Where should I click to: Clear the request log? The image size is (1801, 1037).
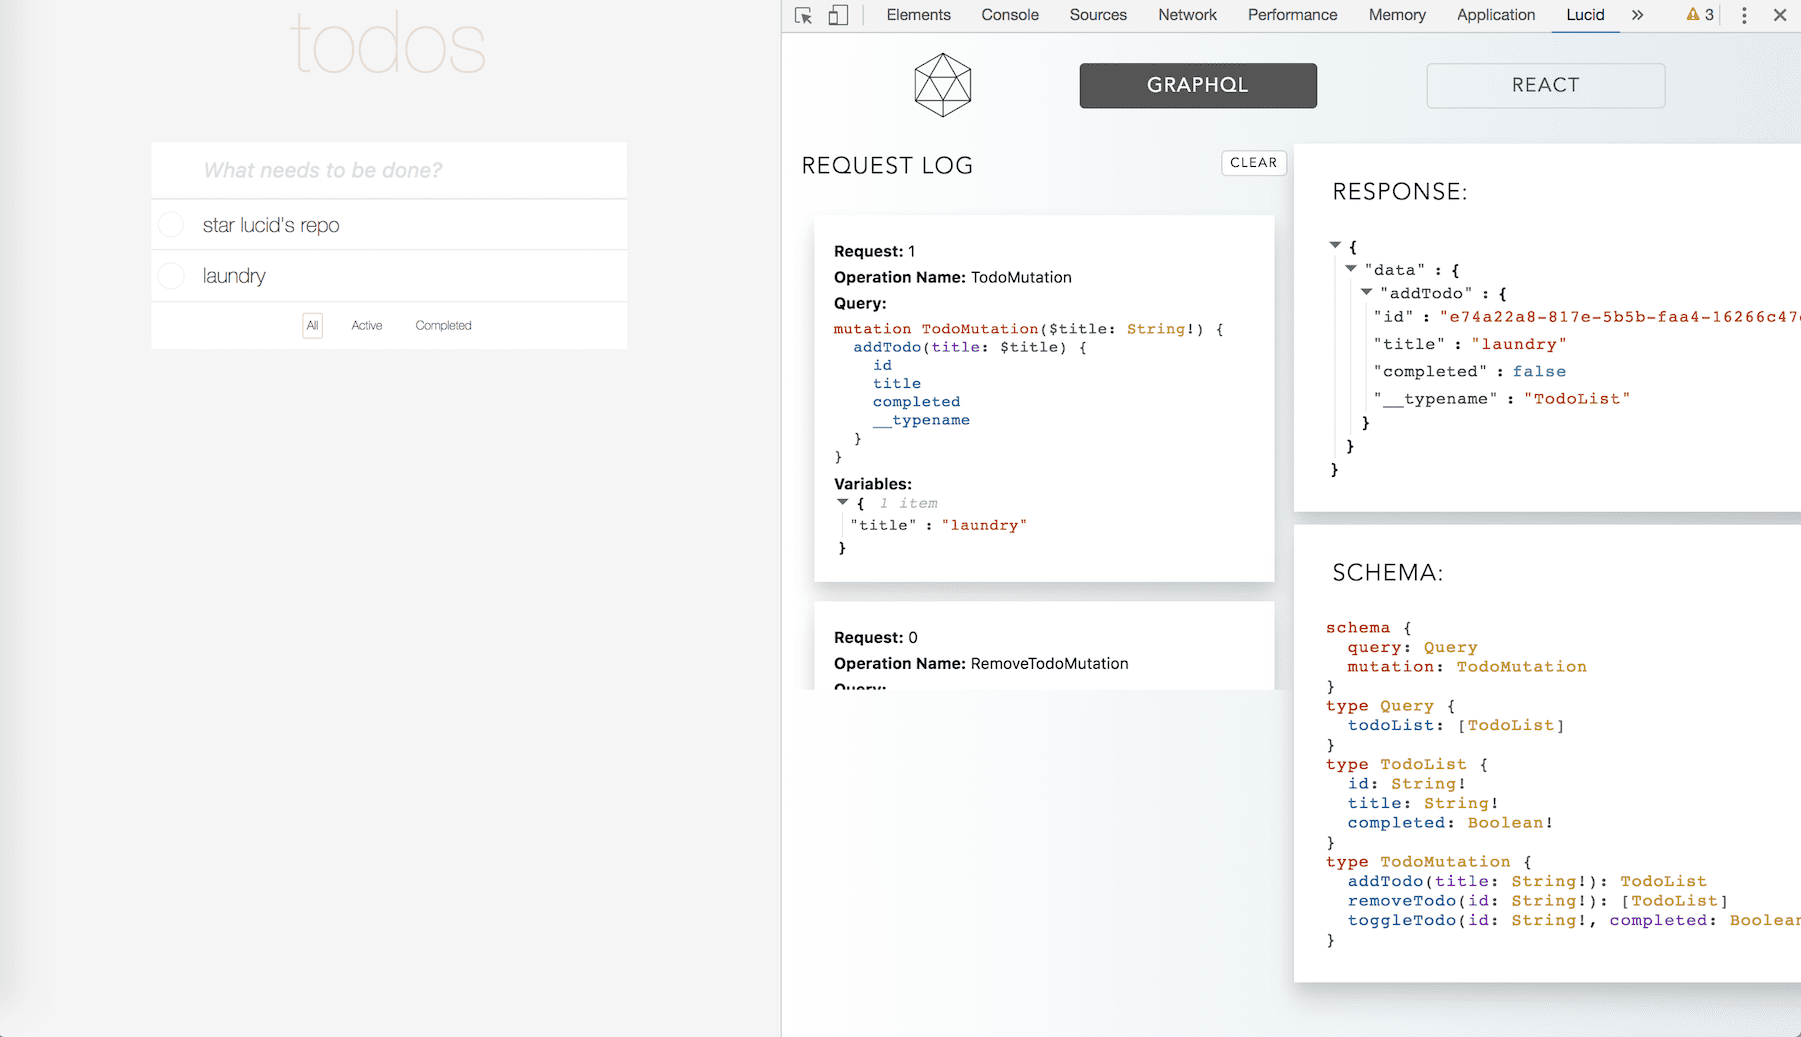[x=1254, y=163]
